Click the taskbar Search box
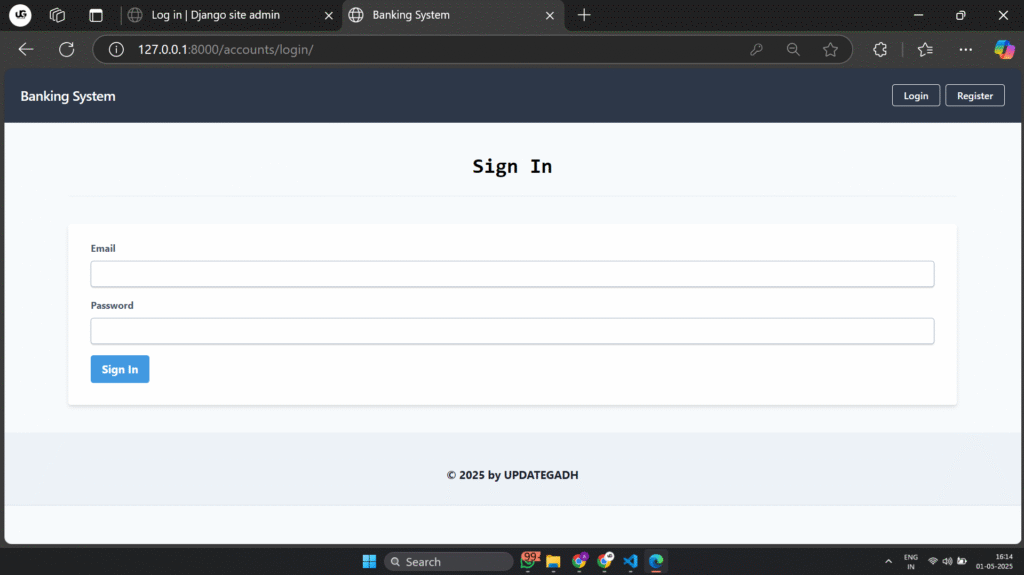 (x=449, y=561)
